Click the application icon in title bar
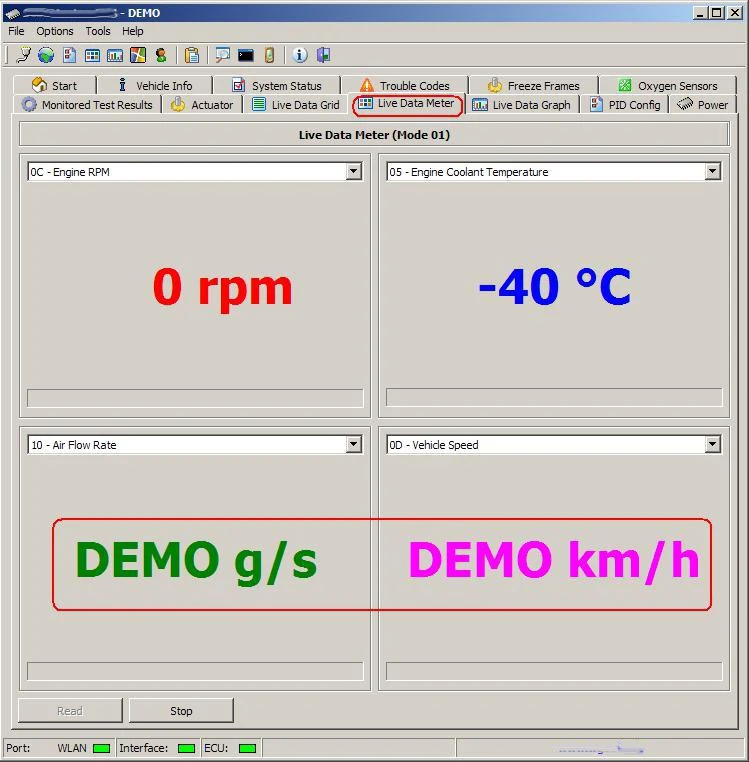Image resolution: width=749 pixels, height=762 pixels. tap(12, 13)
